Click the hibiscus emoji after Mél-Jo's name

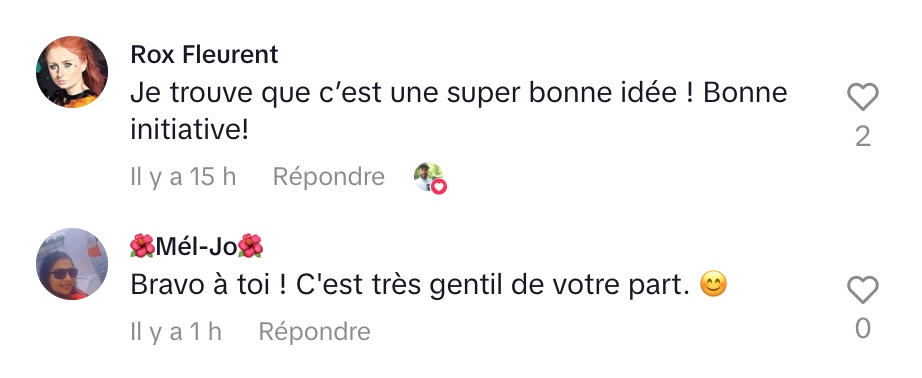point(250,246)
